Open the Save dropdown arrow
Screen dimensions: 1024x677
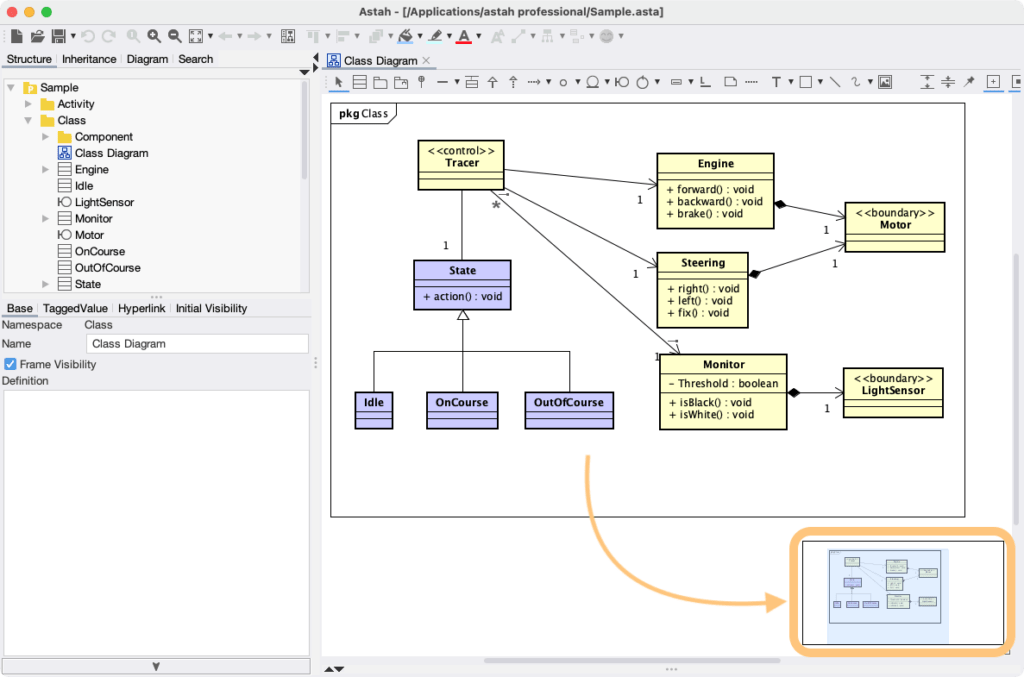pos(73,36)
